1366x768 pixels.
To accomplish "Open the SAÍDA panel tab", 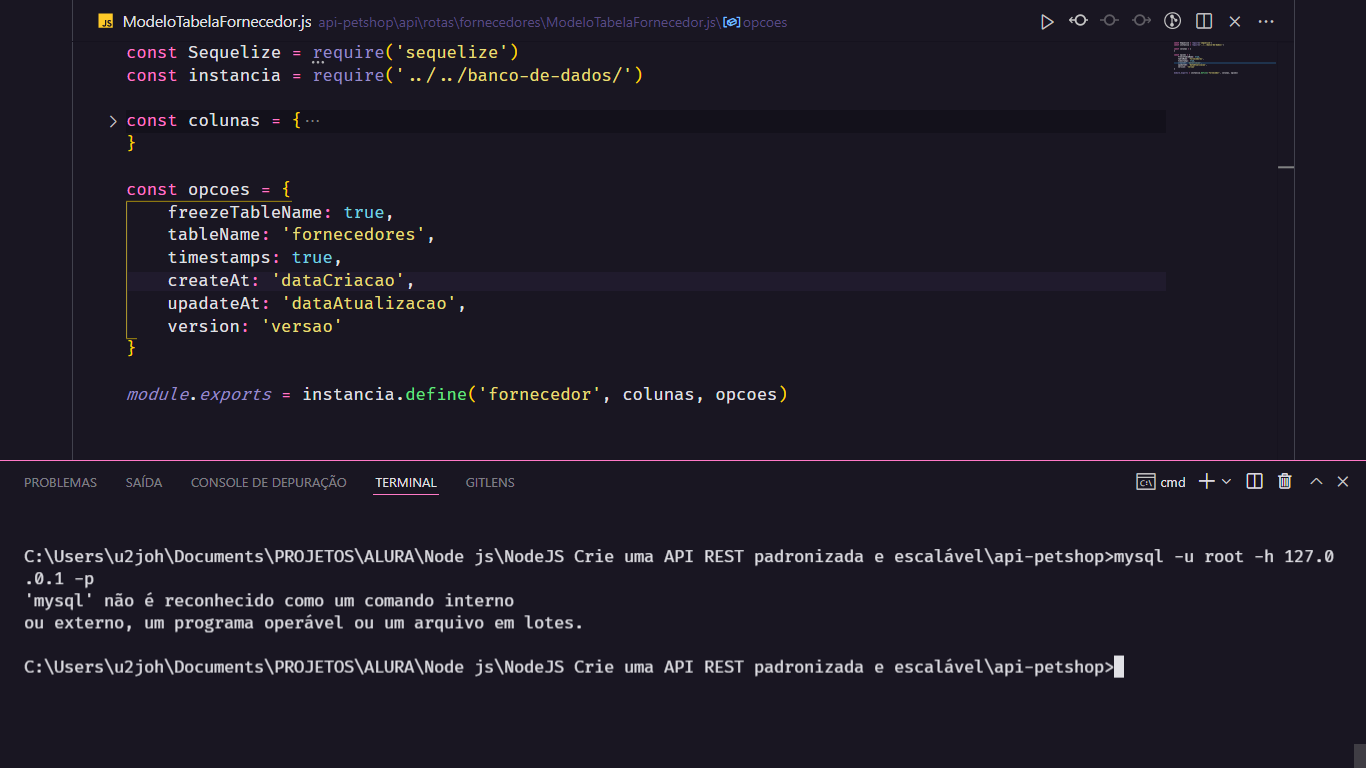I will coord(144,482).
